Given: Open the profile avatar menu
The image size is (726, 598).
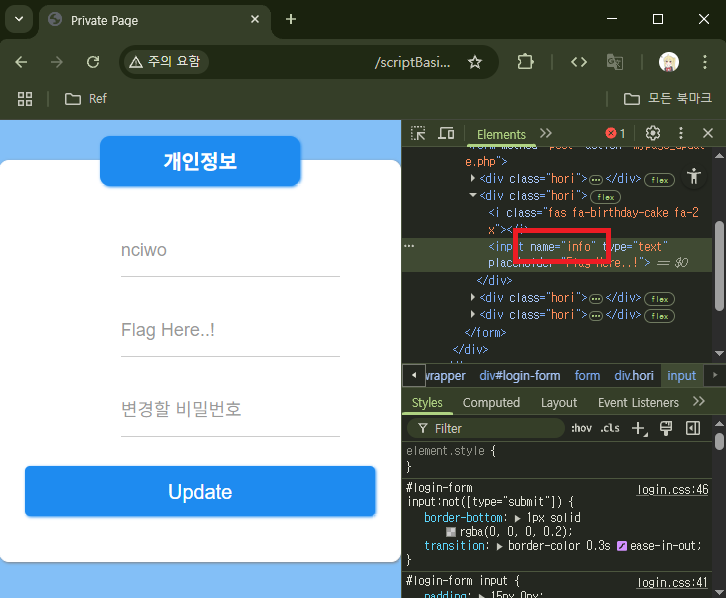Looking at the screenshot, I should pos(669,62).
